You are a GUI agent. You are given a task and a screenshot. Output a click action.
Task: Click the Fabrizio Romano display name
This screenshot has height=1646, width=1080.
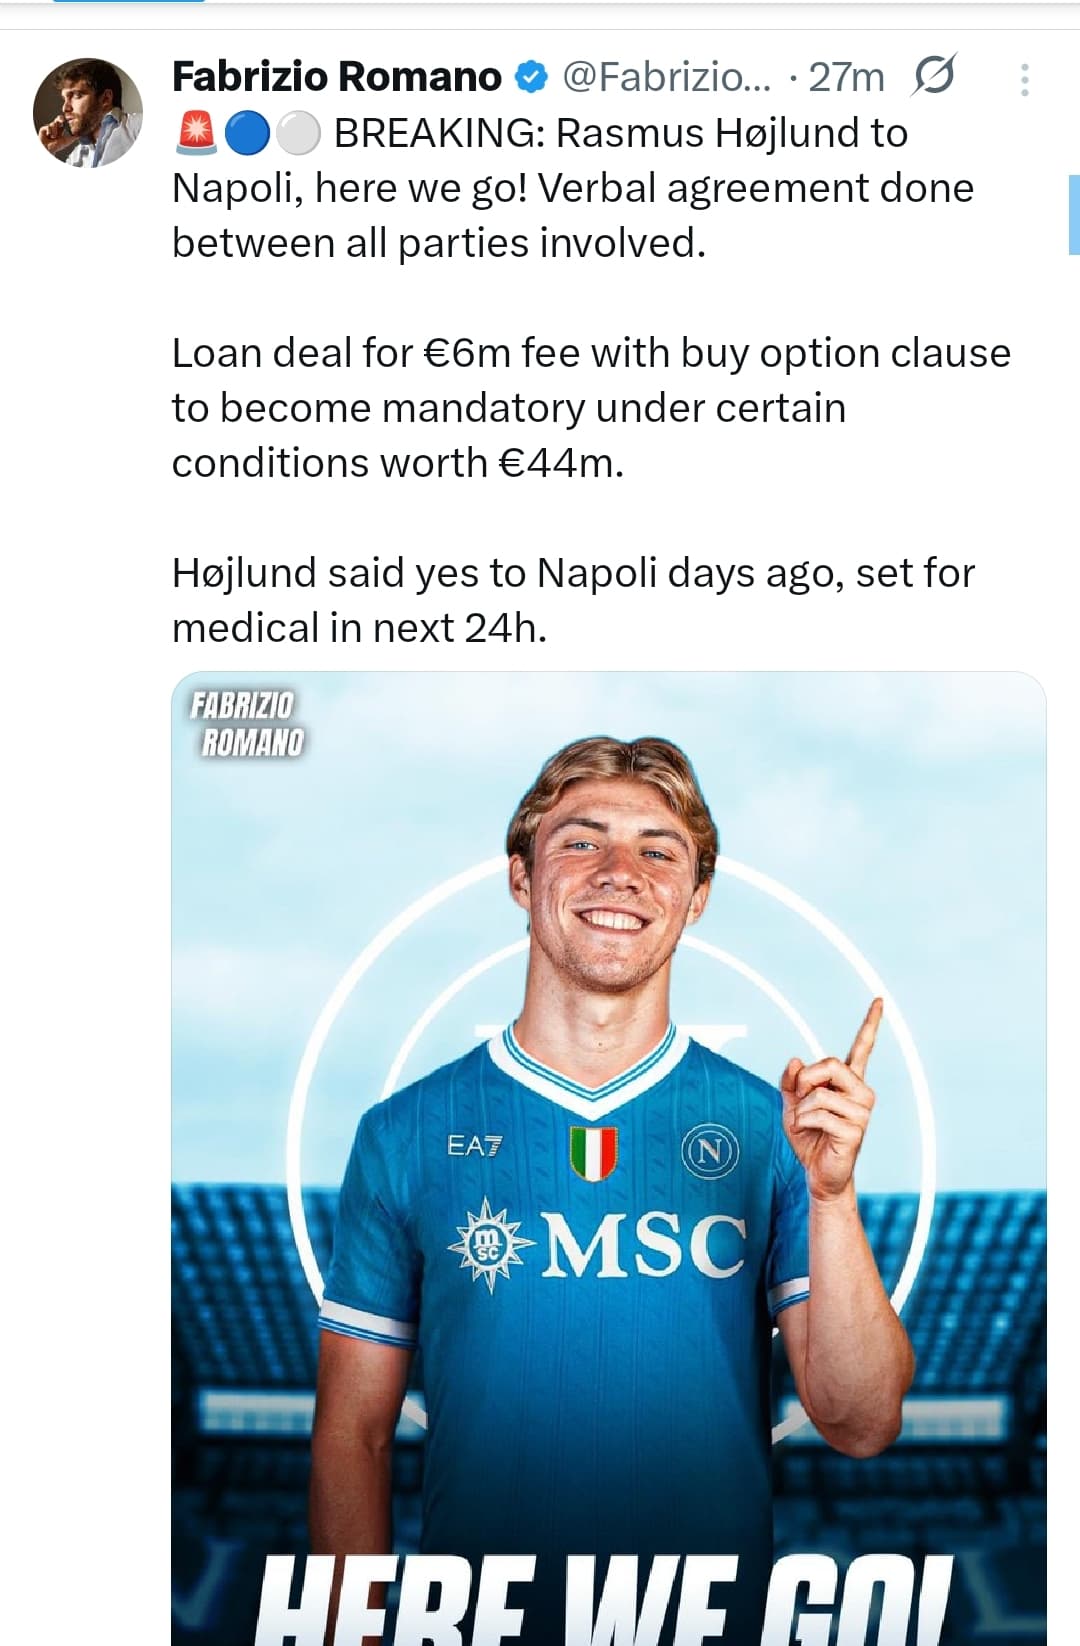tap(337, 77)
